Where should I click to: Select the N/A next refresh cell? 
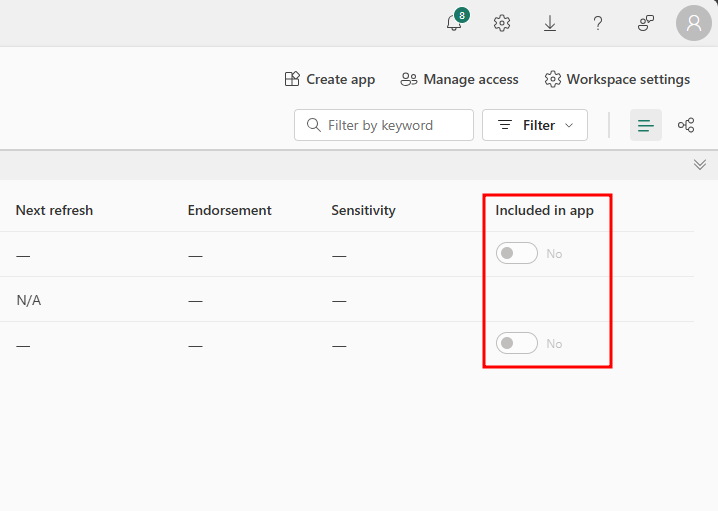click(29, 300)
